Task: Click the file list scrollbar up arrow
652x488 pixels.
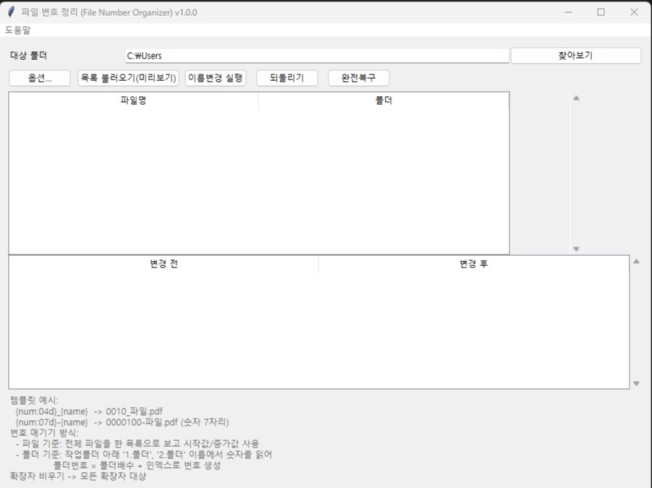Action: (x=576, y=99)
